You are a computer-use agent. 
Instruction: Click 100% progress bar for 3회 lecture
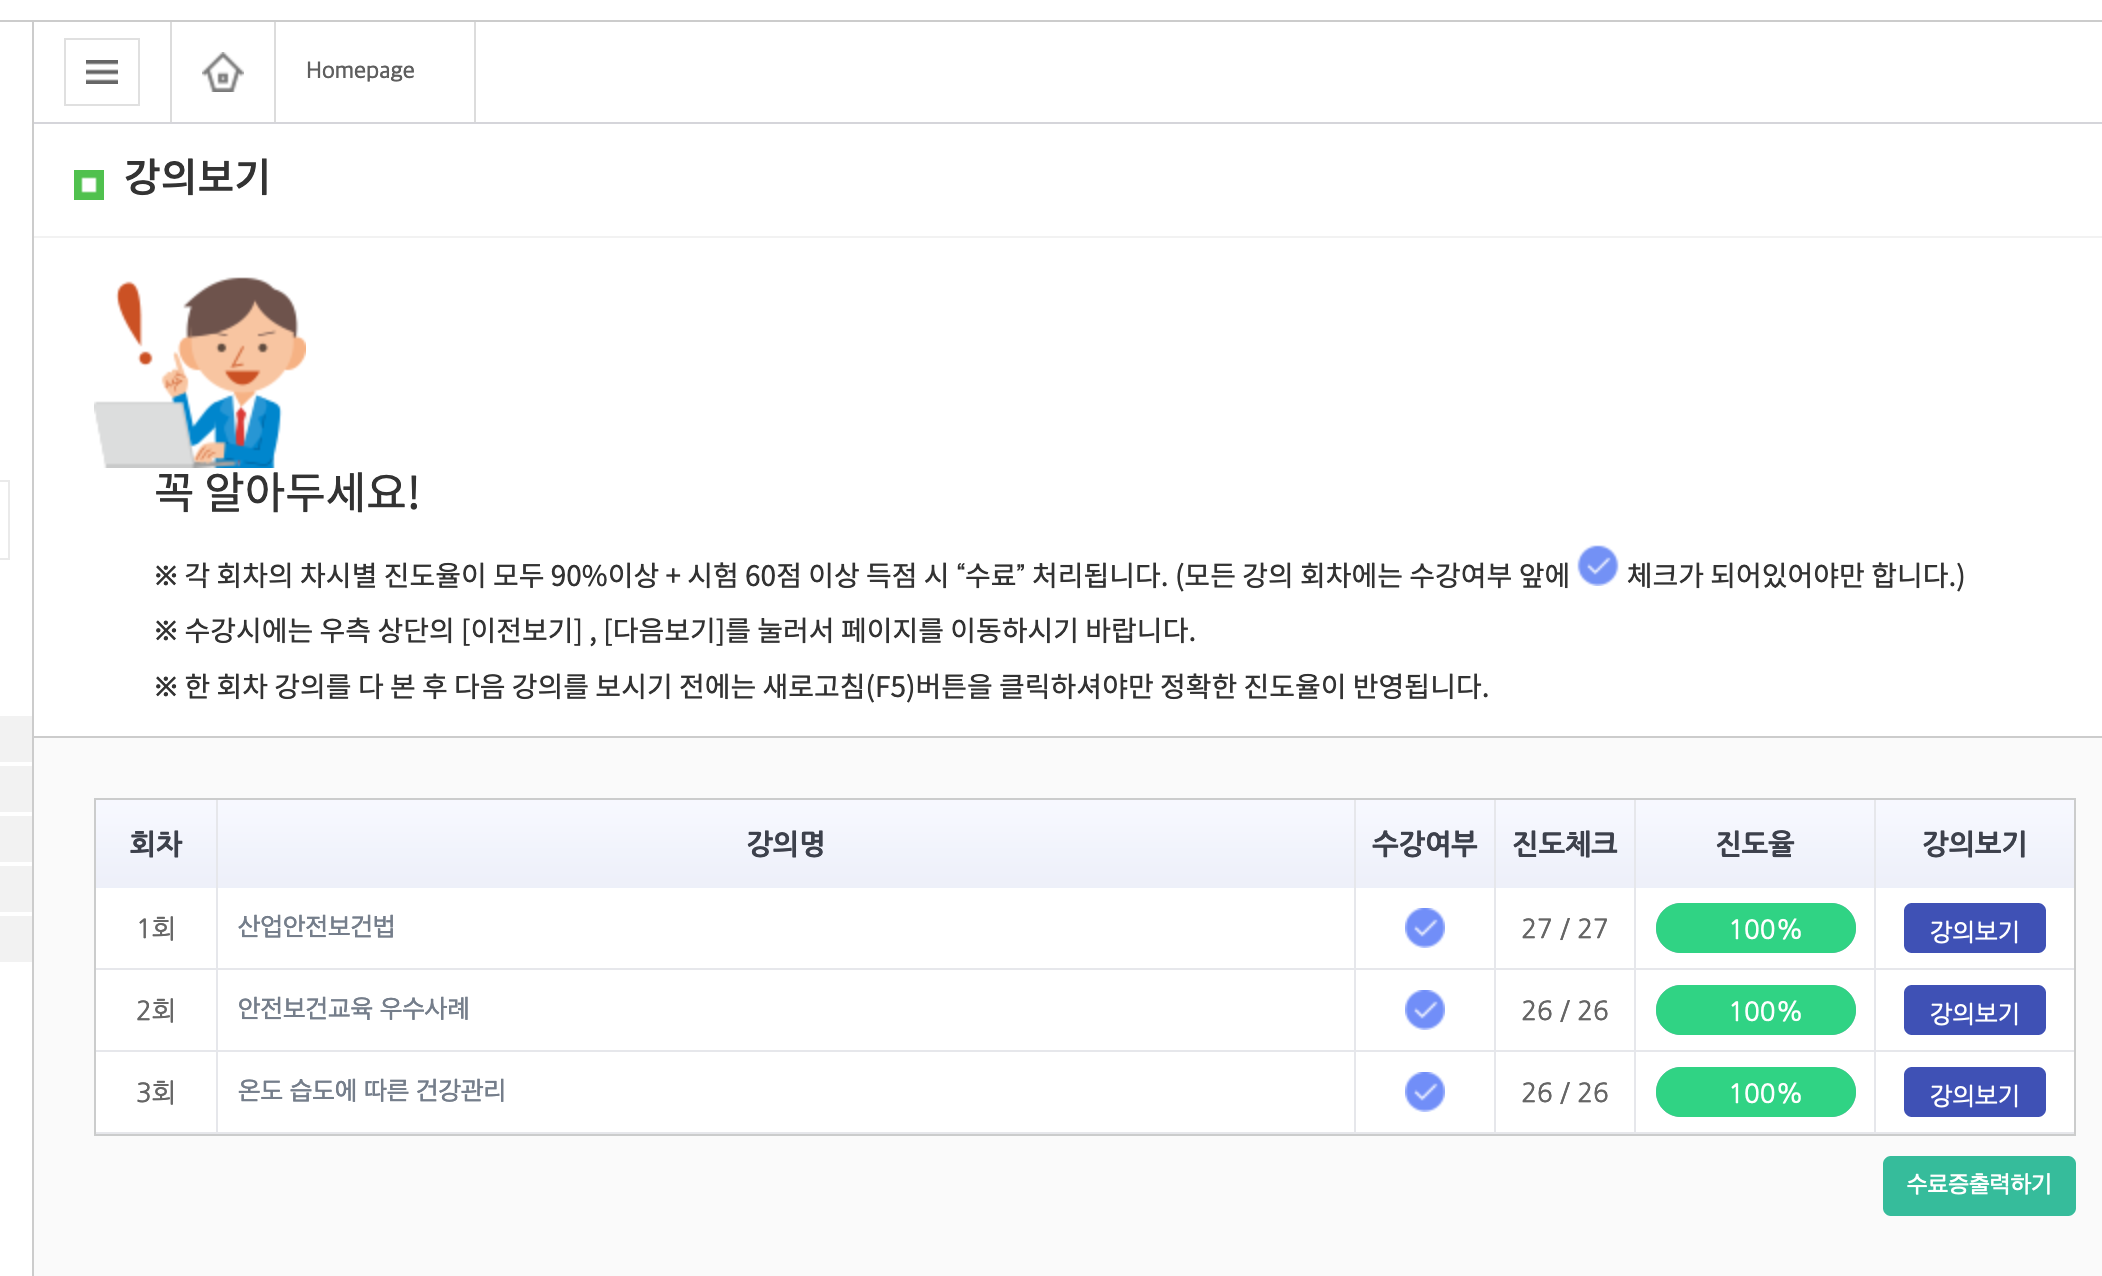tap(1755, 1092)
